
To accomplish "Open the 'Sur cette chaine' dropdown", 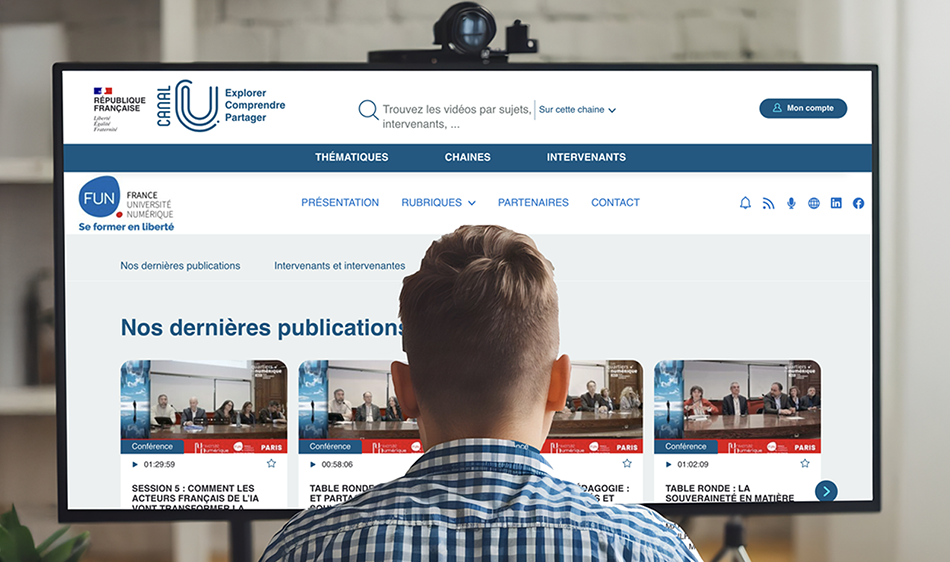I will point(577,110).
